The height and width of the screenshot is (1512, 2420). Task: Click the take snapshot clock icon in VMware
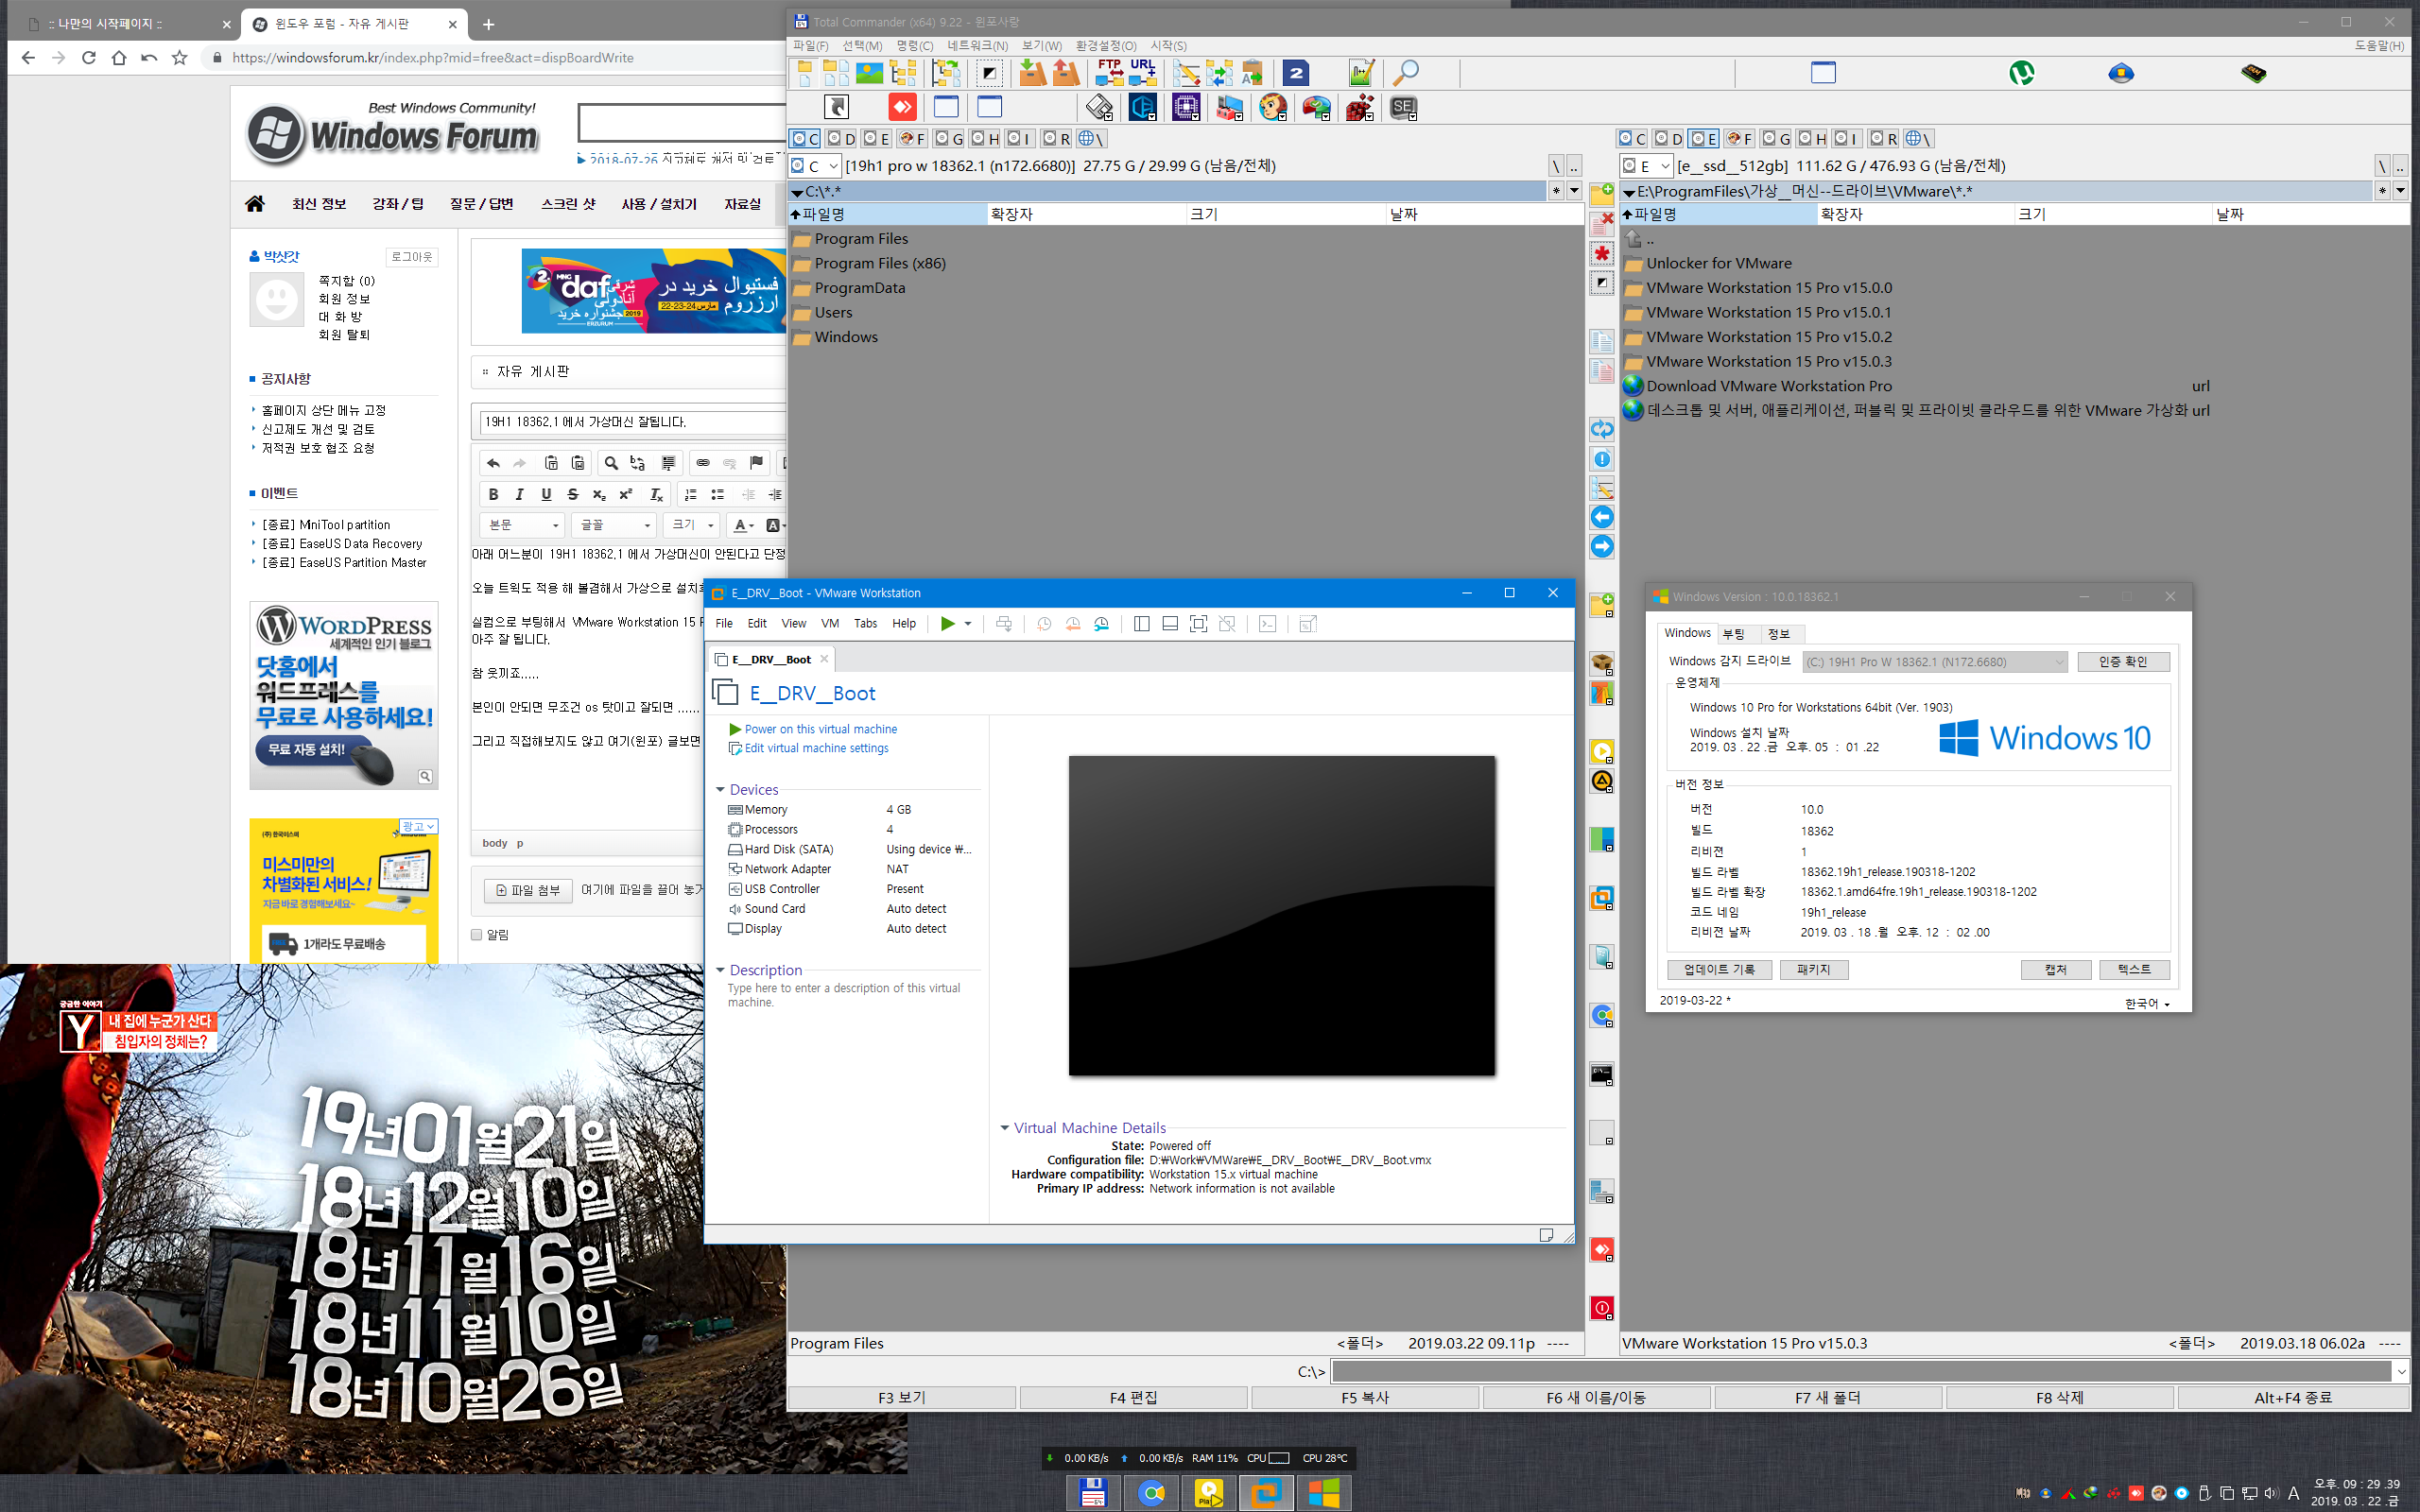coord(1044,624)
